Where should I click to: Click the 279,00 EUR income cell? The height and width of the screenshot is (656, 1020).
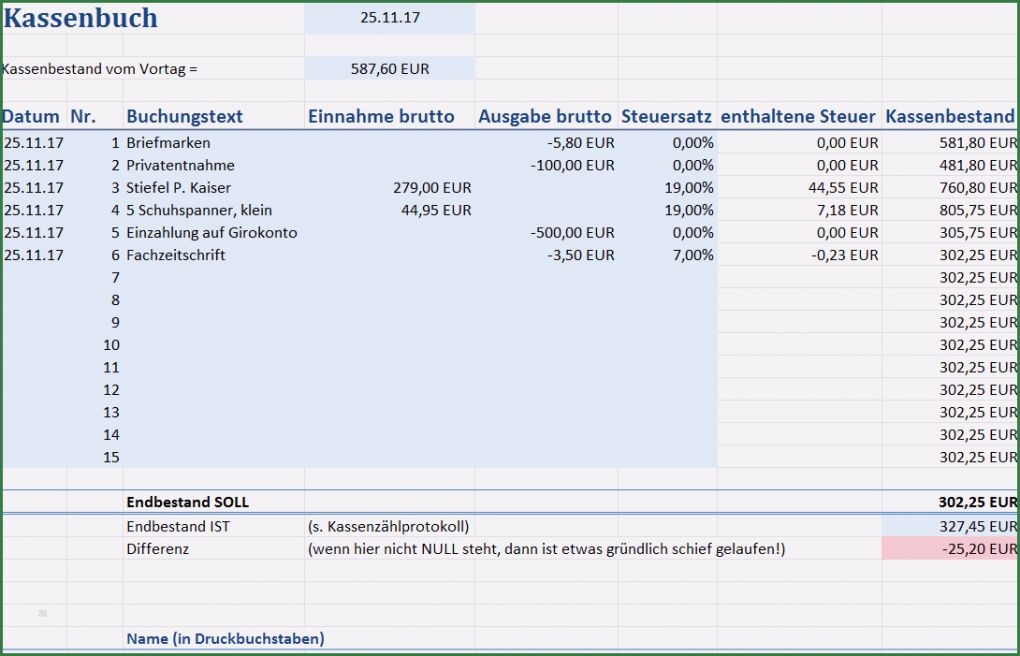pos(432,188)
